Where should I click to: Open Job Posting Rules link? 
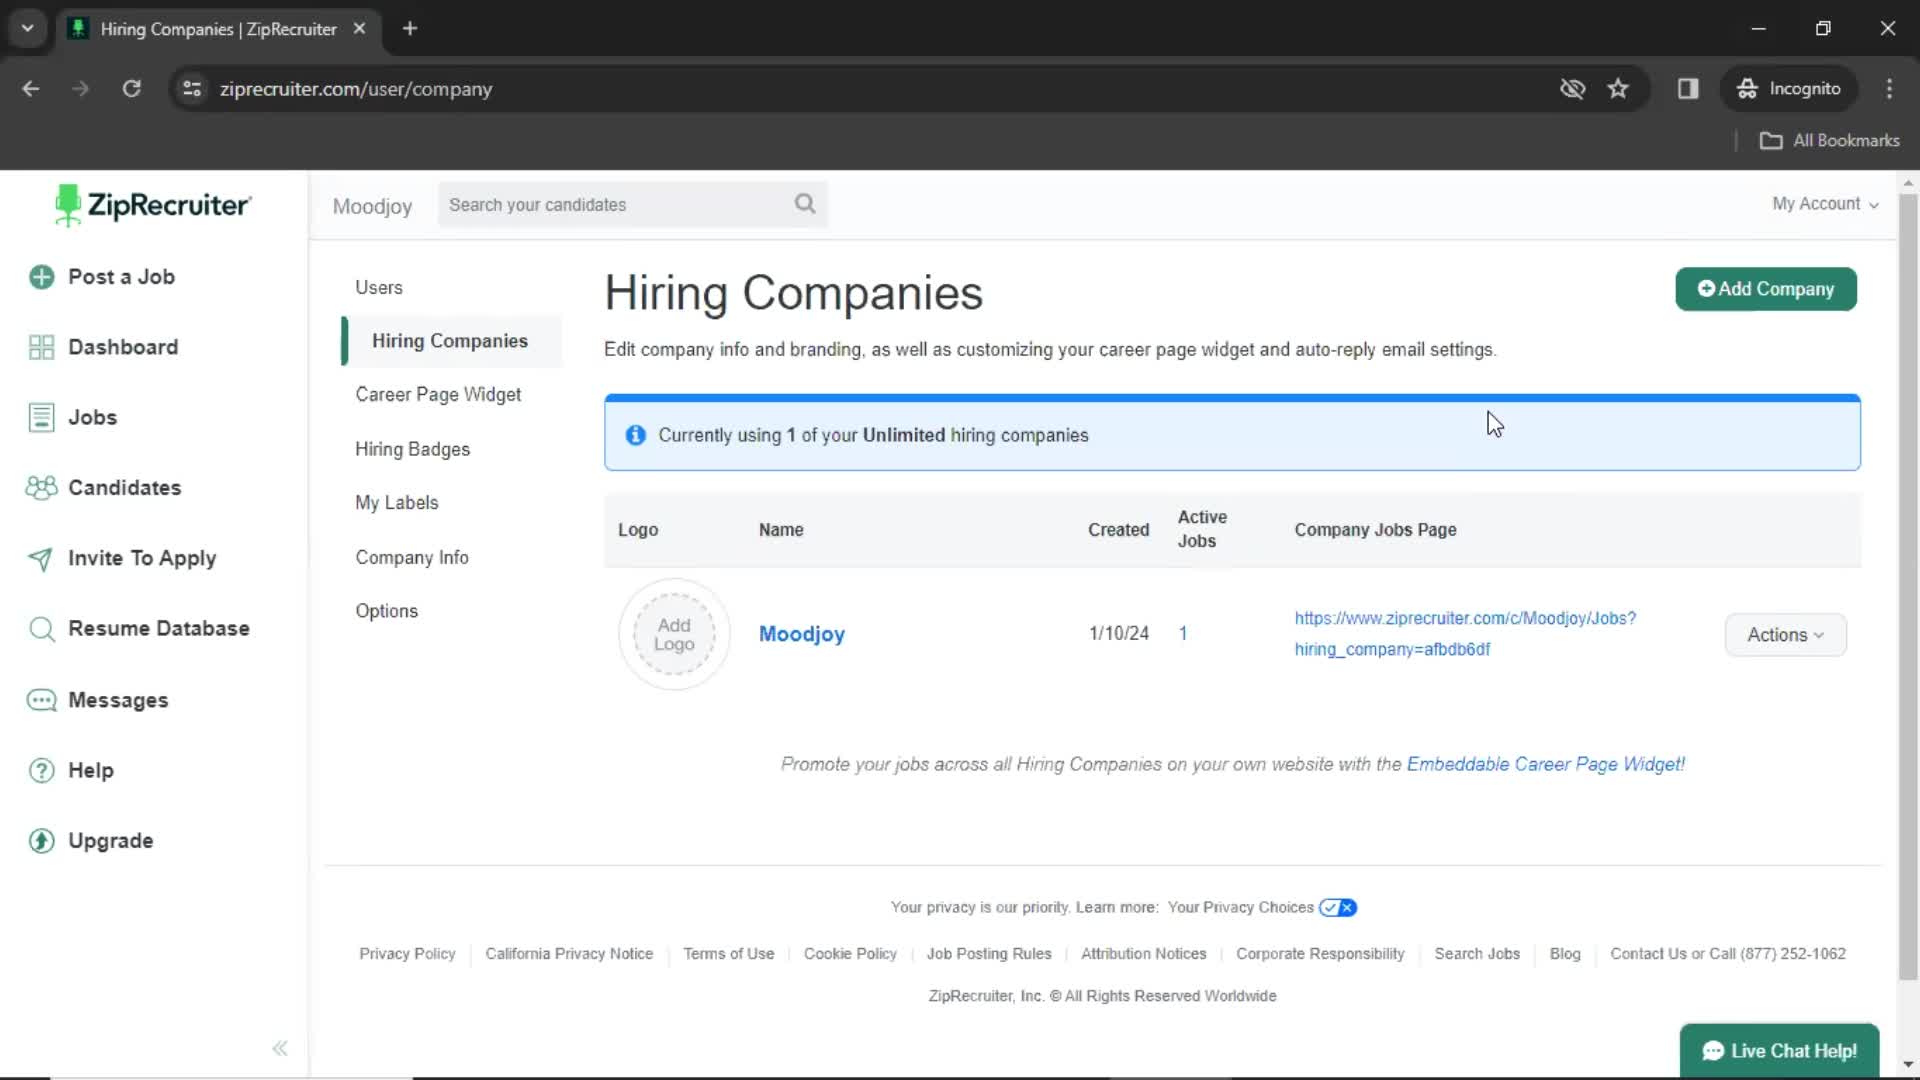989,954
